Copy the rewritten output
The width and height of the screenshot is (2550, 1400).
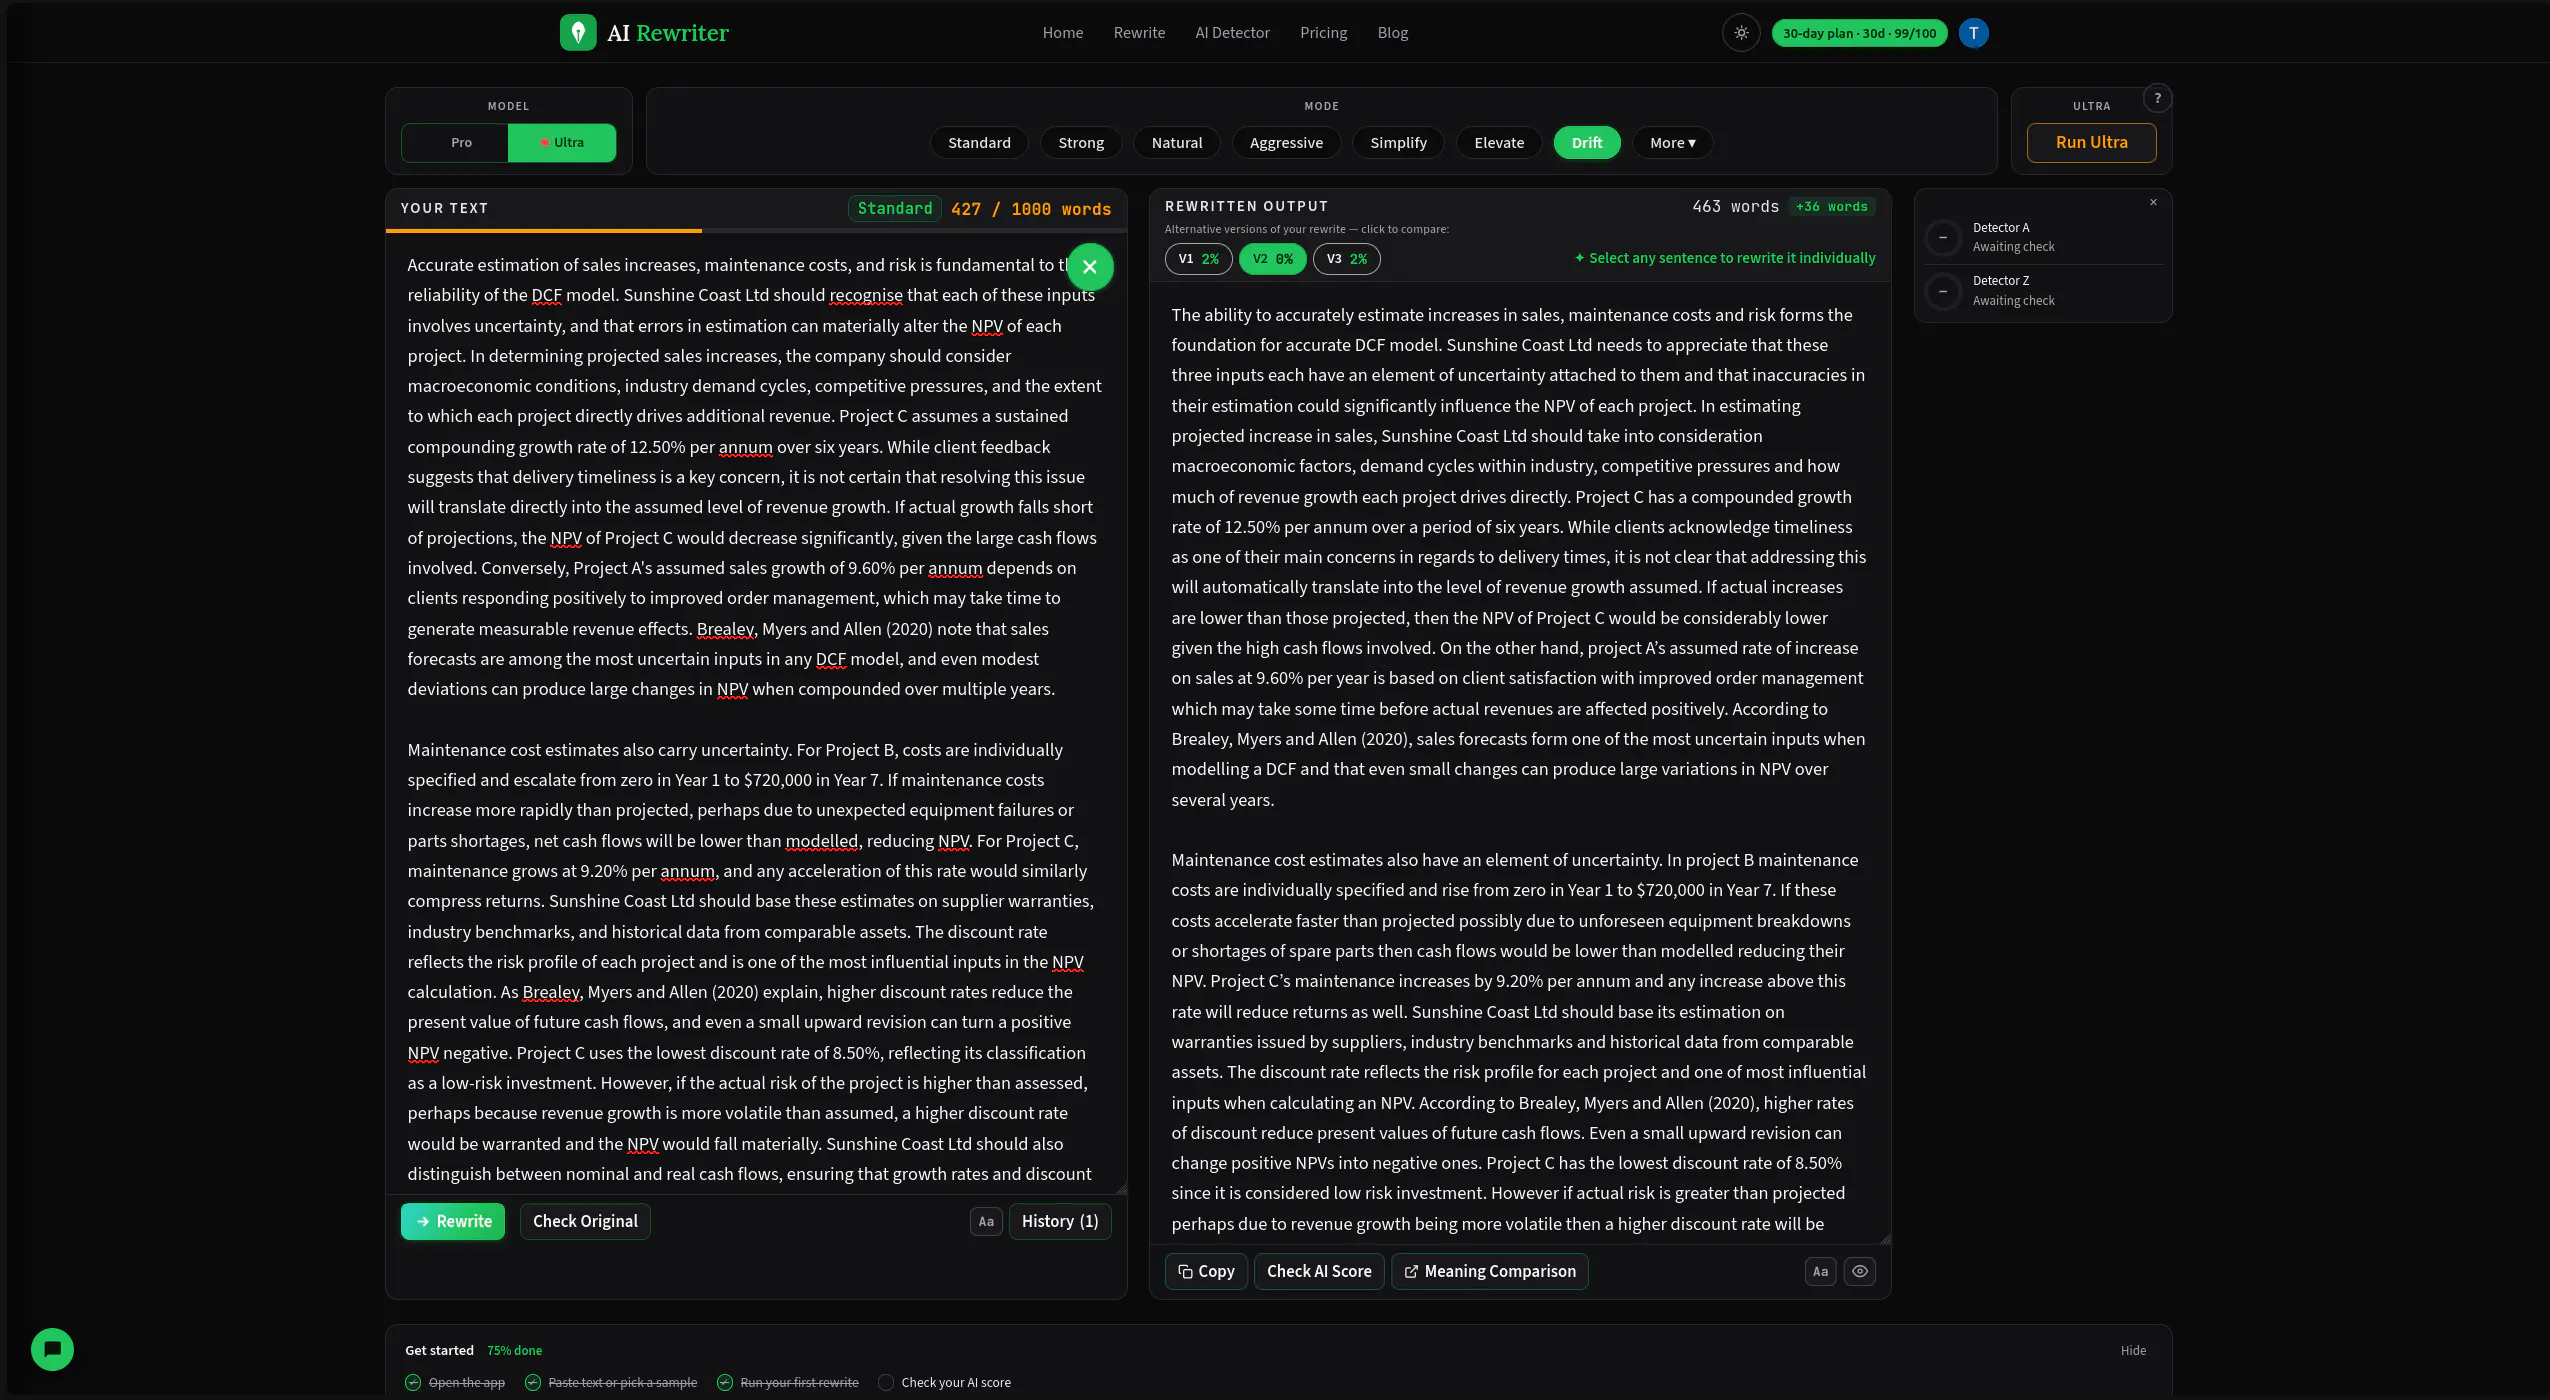(x=1206, y=1271)
